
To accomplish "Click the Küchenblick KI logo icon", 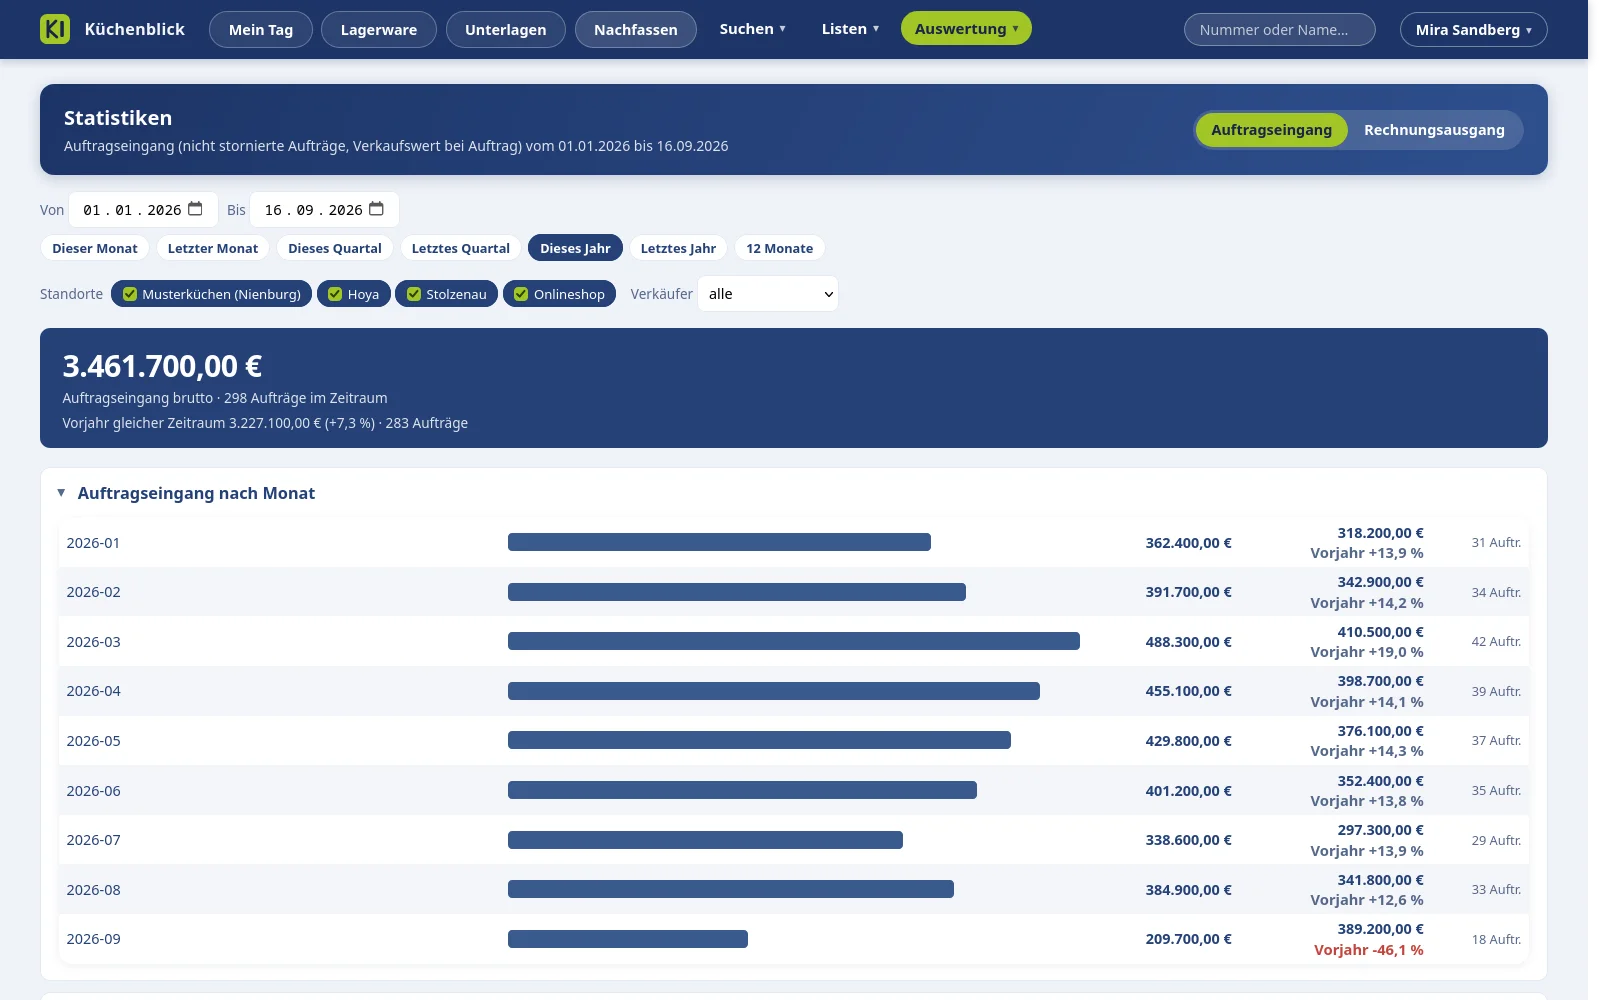I will [55, 29].
